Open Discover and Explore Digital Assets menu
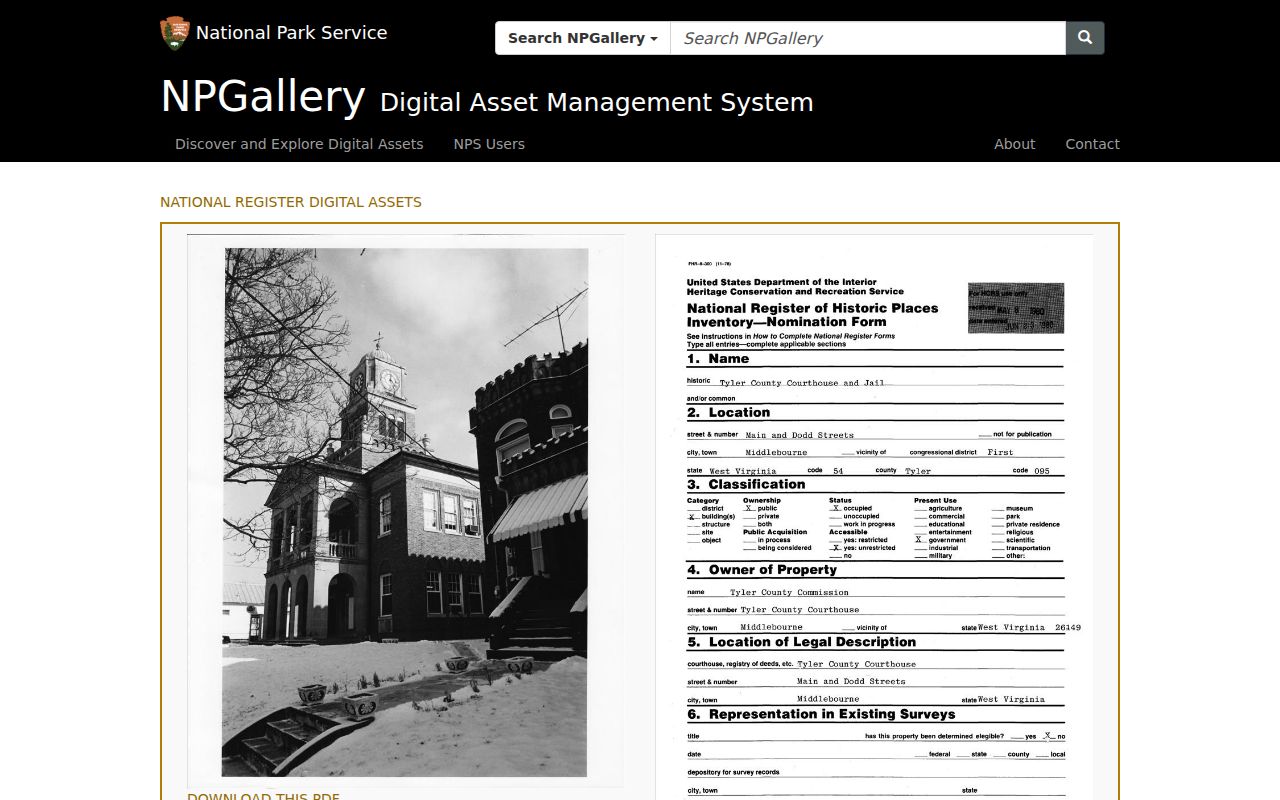 tap(299, 144)
